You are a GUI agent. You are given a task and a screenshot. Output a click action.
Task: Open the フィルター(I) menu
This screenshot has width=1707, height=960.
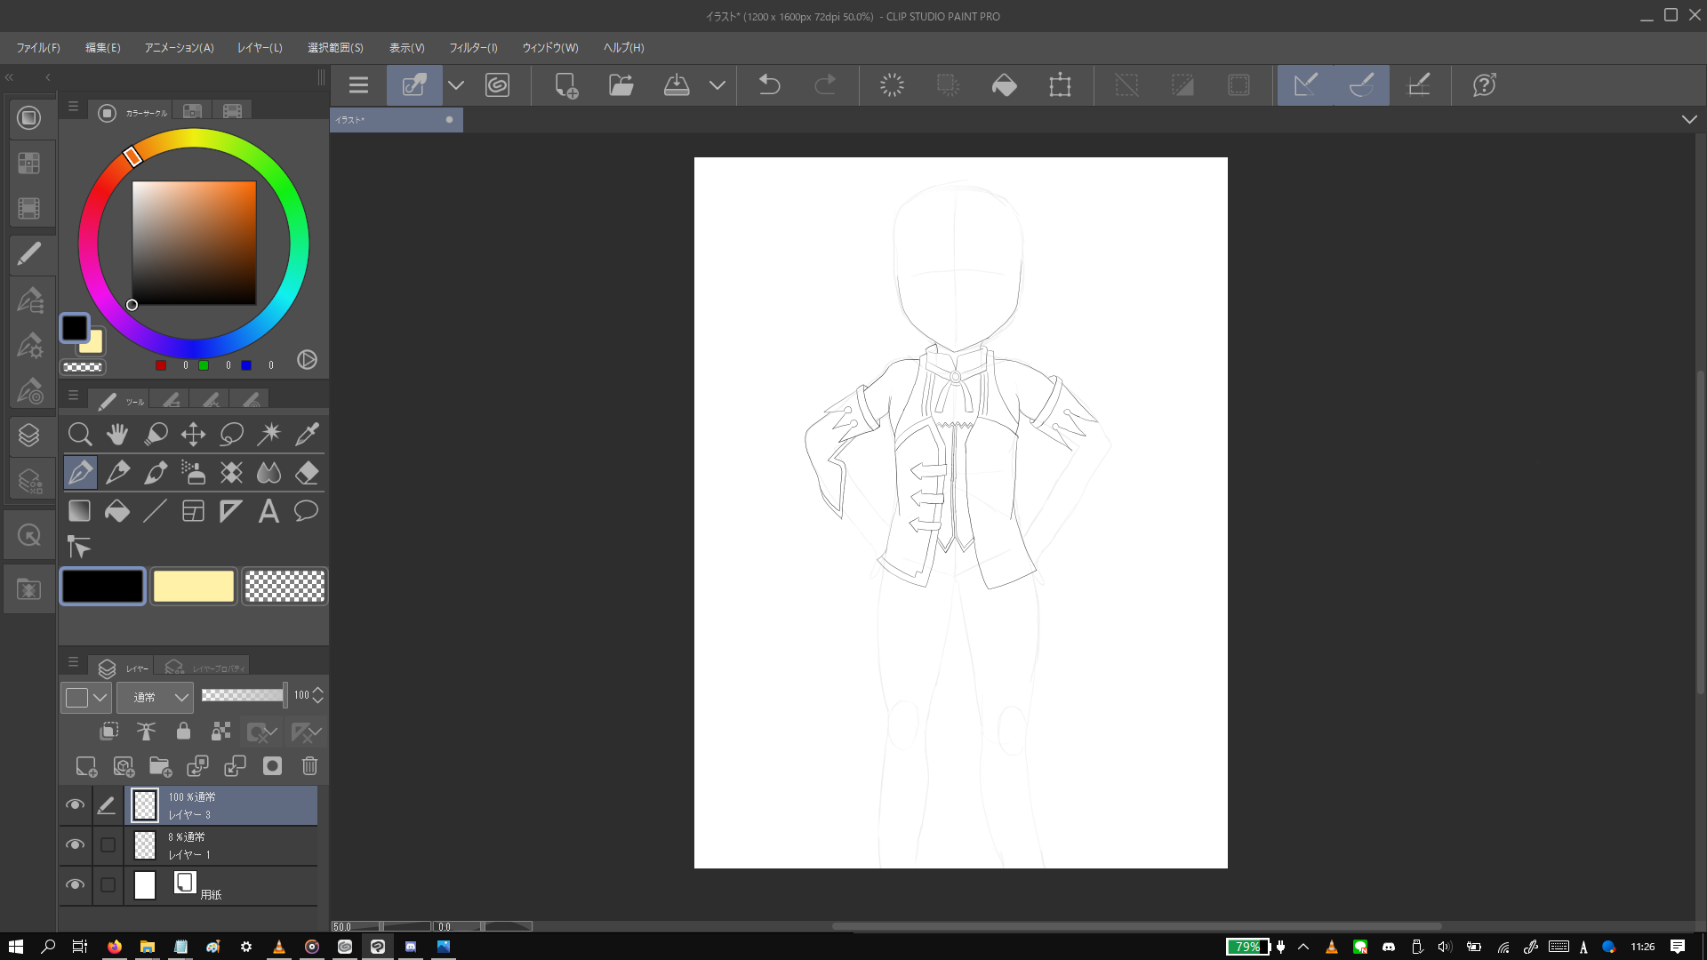(473, 47)
